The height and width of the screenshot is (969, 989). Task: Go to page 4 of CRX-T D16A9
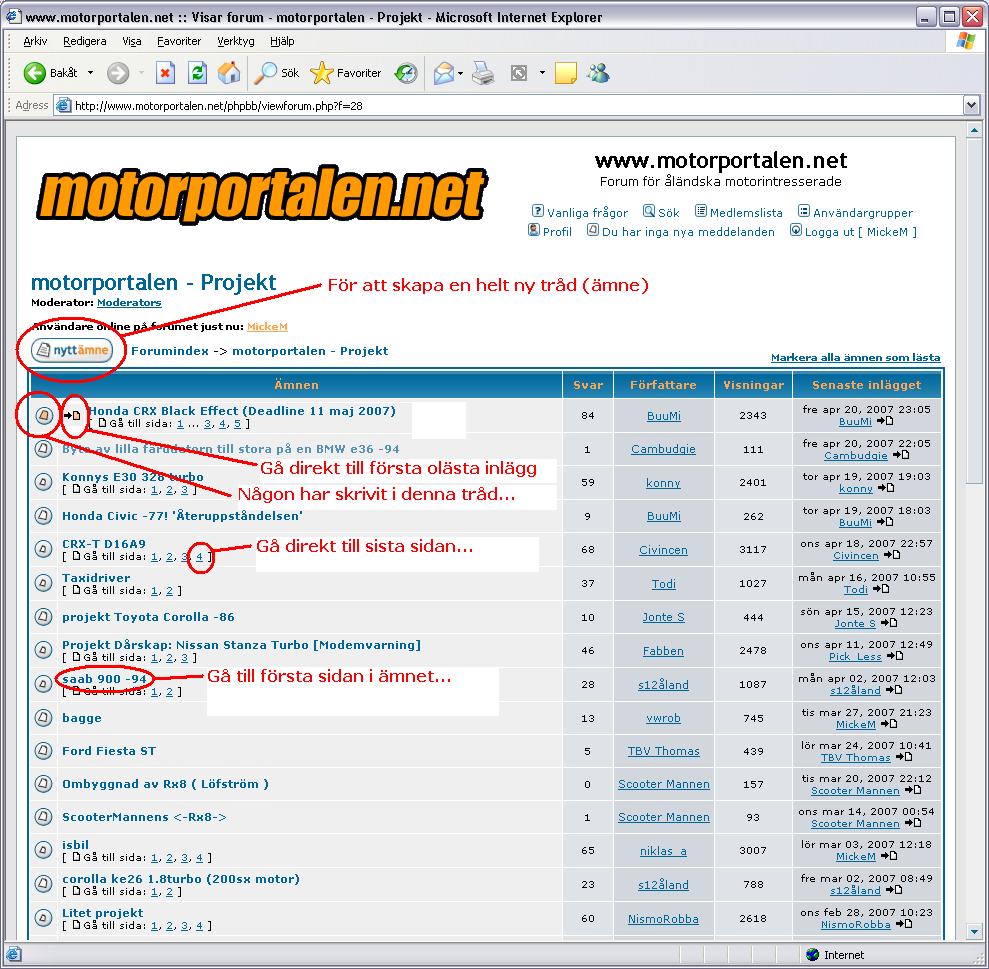[x=199, y=557]
